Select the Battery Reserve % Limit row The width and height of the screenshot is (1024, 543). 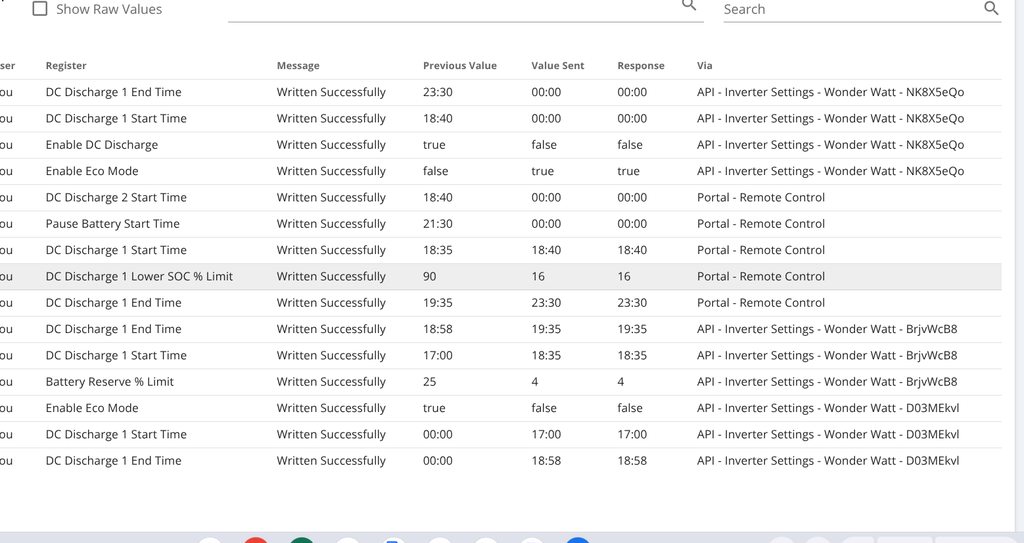(109, 382)
